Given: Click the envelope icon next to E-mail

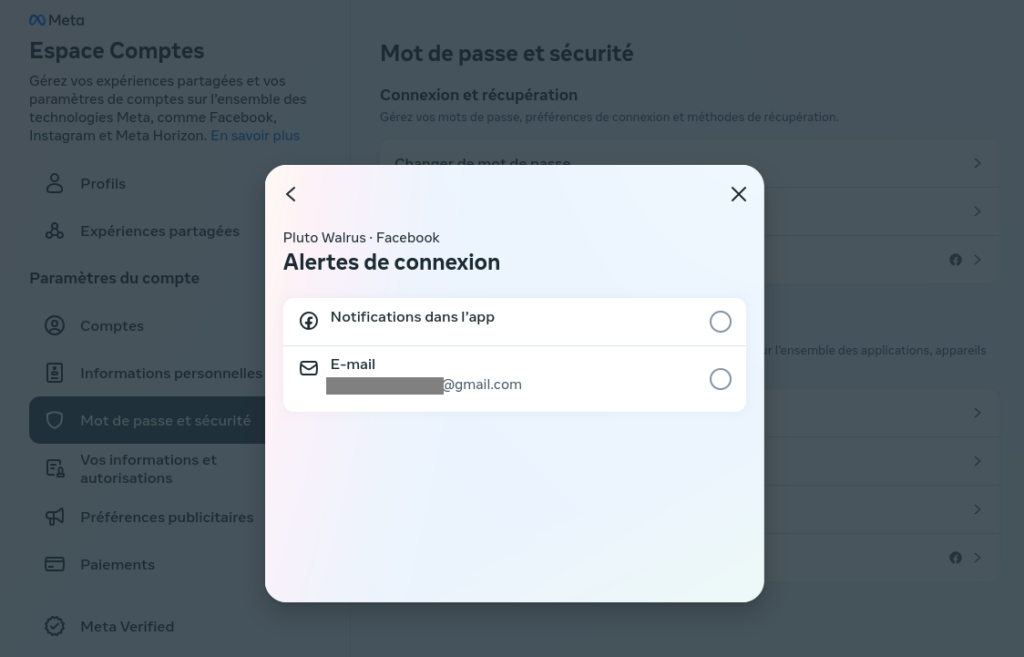Looking at the screenshot, I should [308, 368].
